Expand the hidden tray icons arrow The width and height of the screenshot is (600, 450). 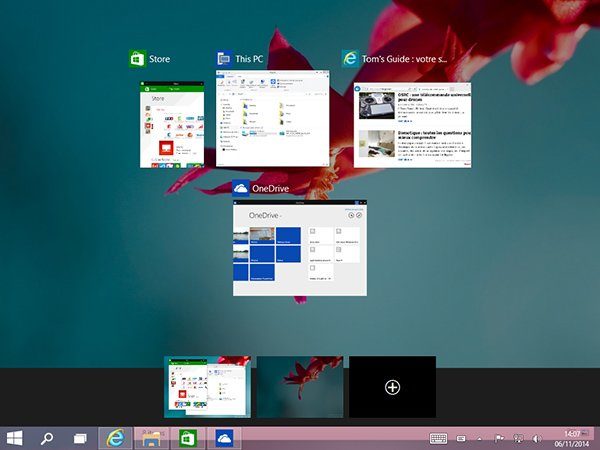[479, 438]
